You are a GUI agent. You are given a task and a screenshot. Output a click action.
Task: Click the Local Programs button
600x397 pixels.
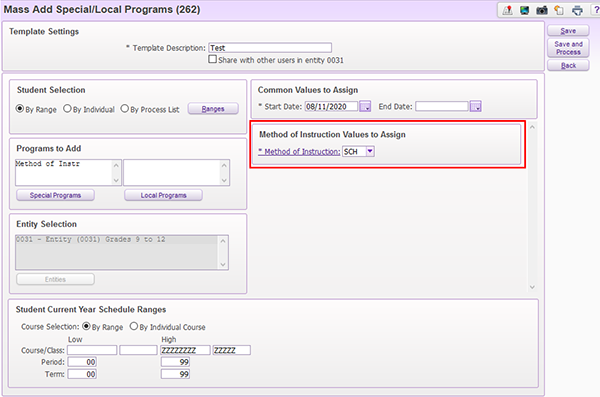tap(163, 195)
